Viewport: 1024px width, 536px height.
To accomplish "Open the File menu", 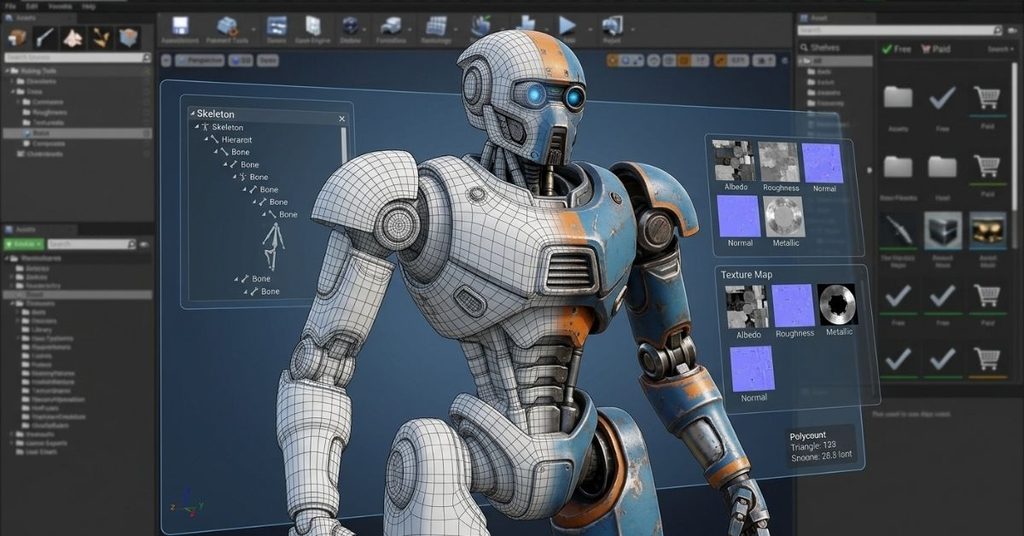I will [10, 6].
